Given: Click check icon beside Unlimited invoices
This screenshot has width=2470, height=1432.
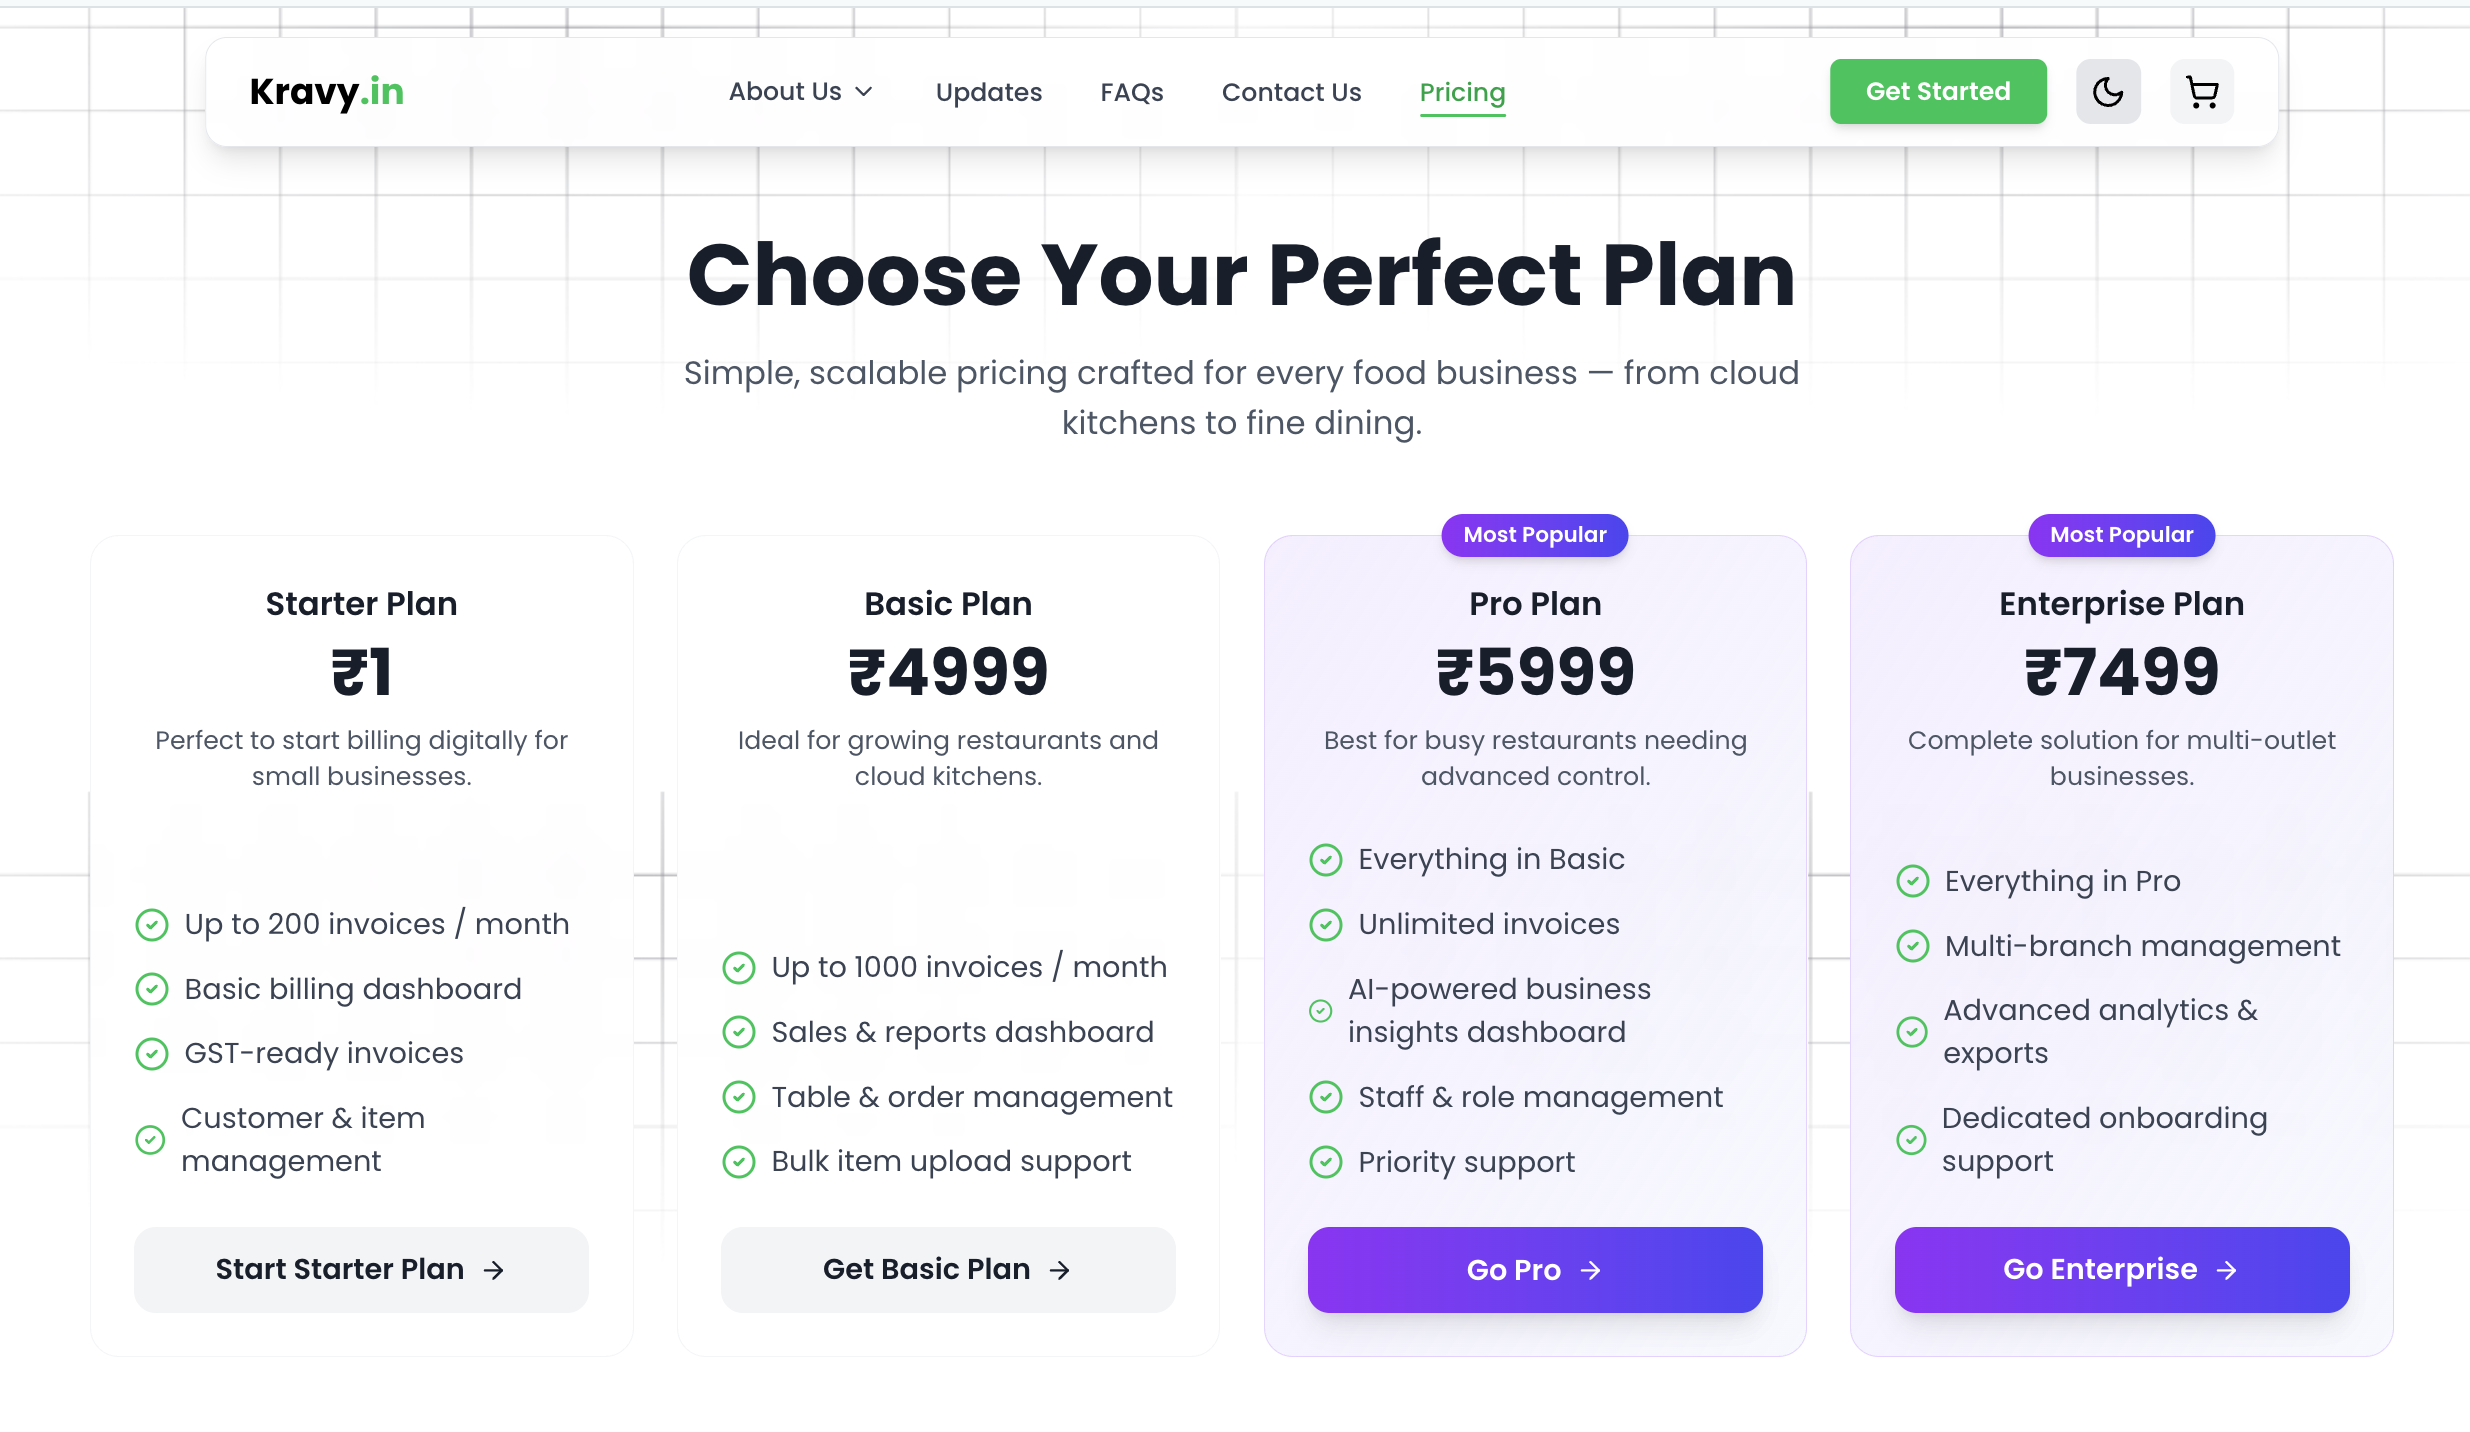Looking at the screenshot, I should point(1325,924).
